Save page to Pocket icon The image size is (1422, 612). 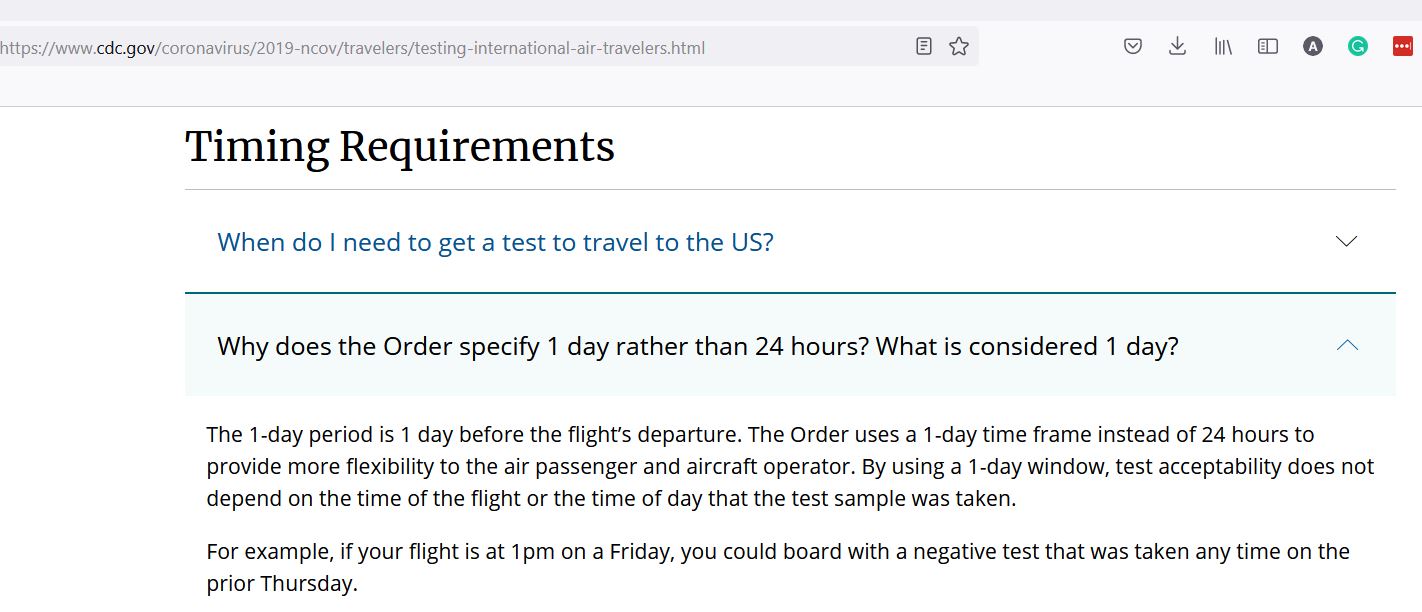[x=1133, y=46]
